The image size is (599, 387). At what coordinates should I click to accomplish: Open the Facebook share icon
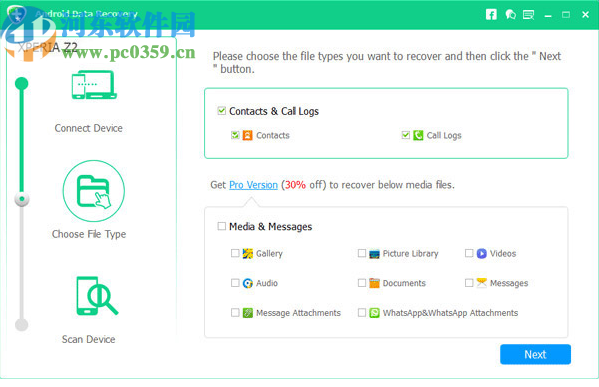tap(491, 15)
